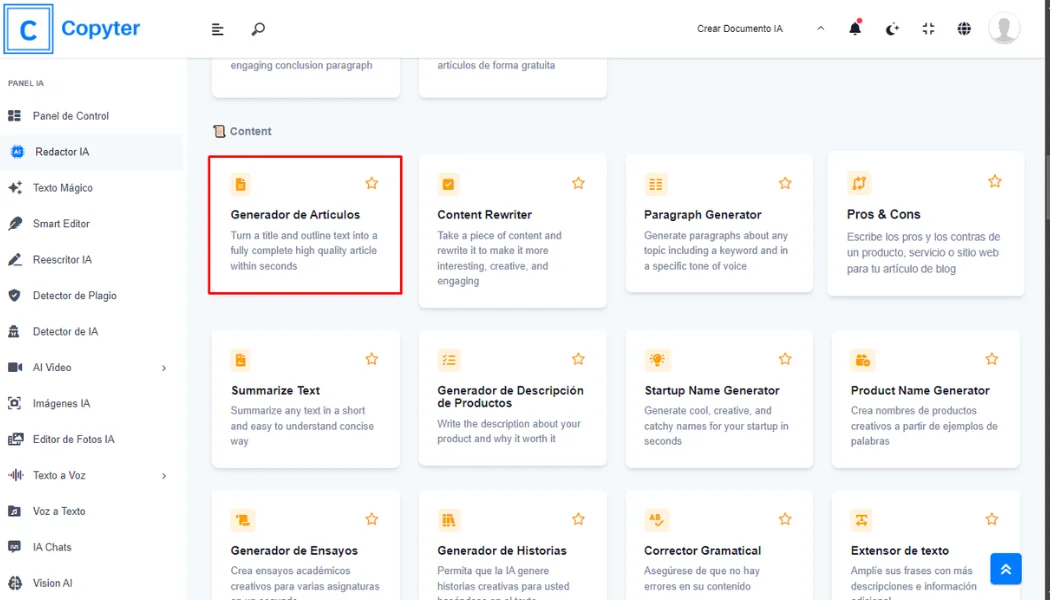Screen dimensions: 1050x600
Task: Open notifications via the bell icon
Action: [x=855, y=29]
